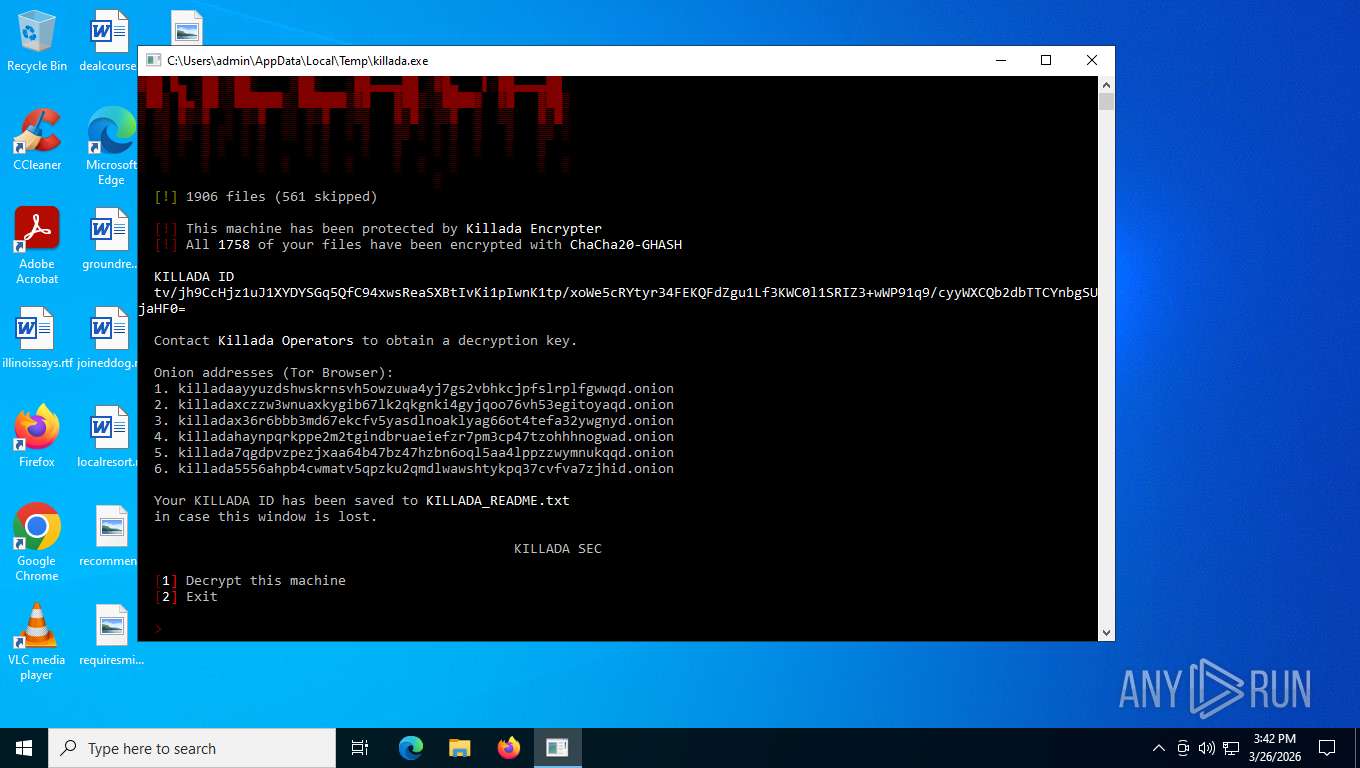Open the recommen image file icon
This screenshot has height=768, width=1360.
tap(108, 535)
